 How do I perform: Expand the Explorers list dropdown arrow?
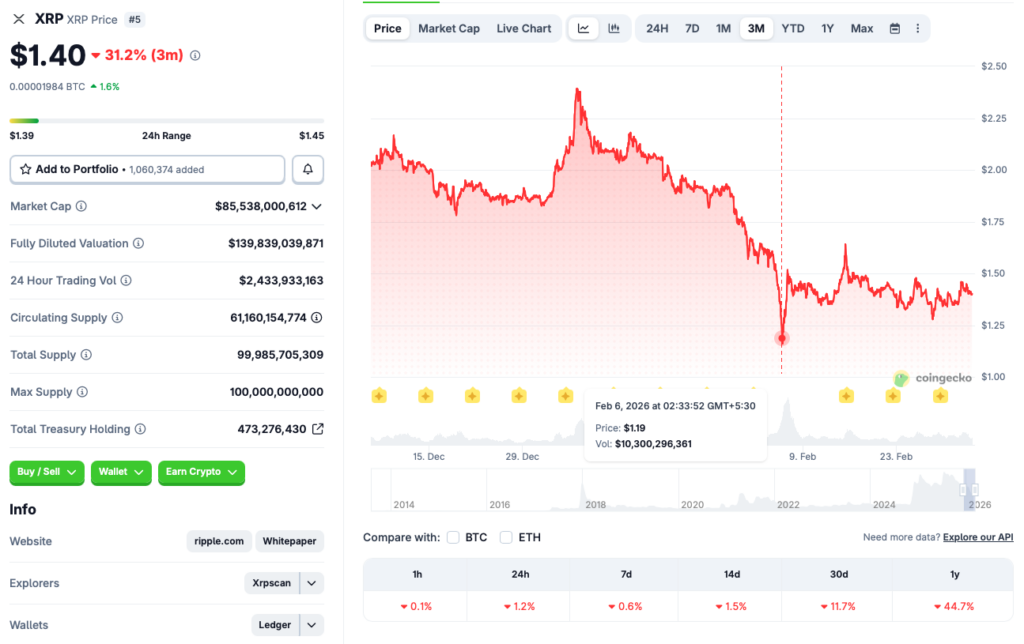(x=312, y=583)
